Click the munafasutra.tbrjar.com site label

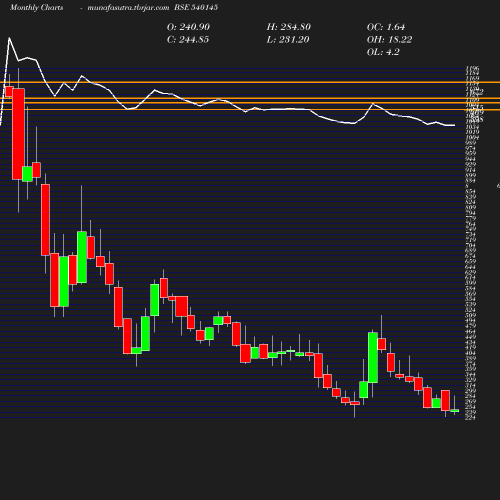tap(128, 8)
